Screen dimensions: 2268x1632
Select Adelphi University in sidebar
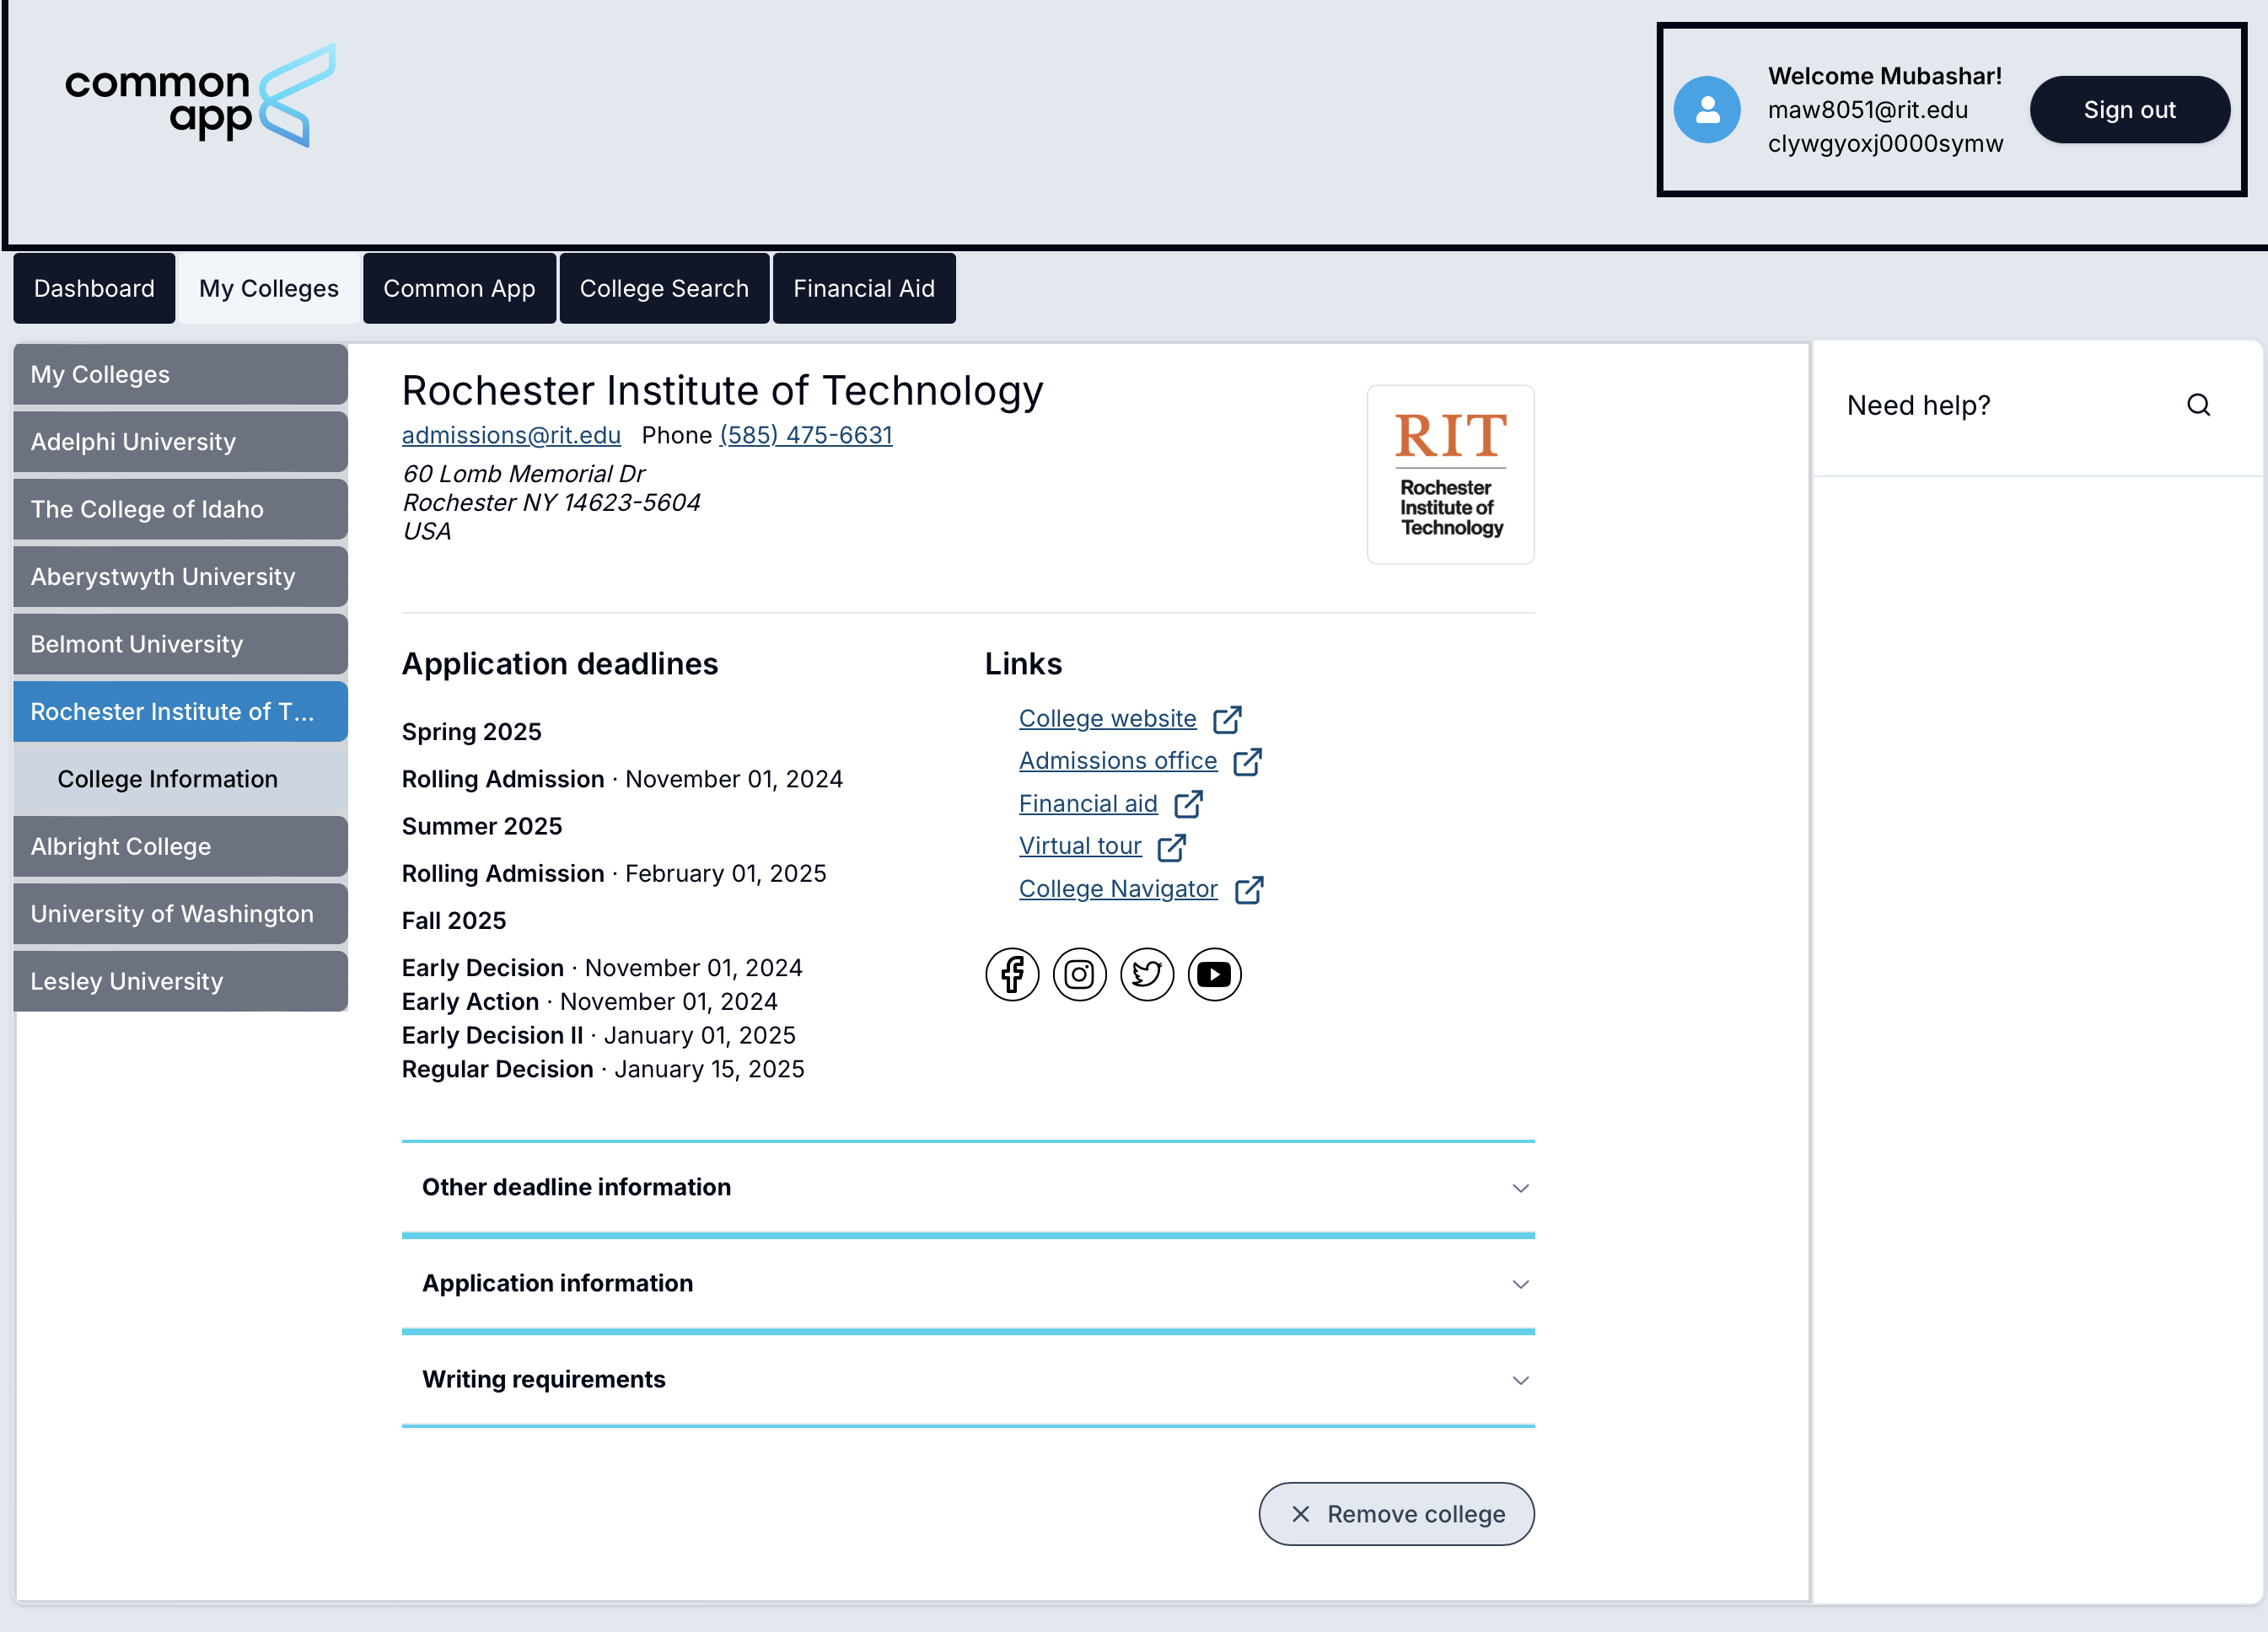[x=180, y=442]
